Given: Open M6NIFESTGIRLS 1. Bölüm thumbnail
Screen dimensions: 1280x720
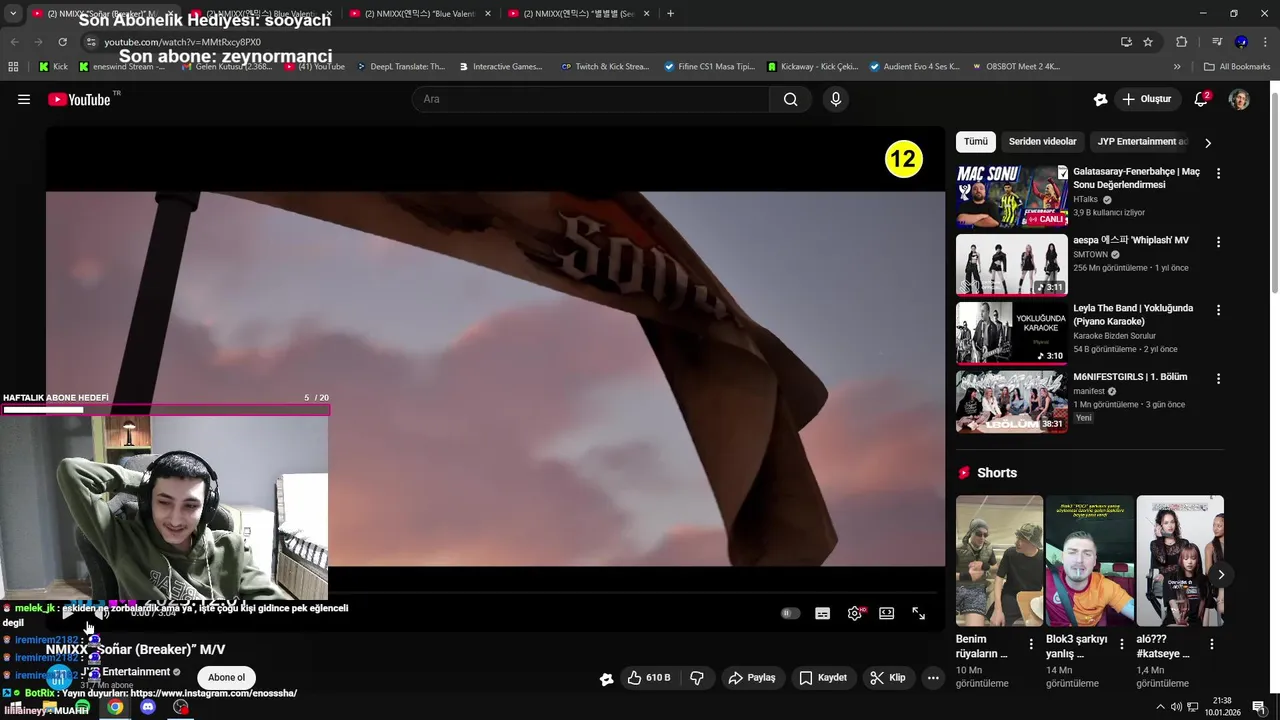Looking at the screenshot, I should click(x=1011, y=401).
